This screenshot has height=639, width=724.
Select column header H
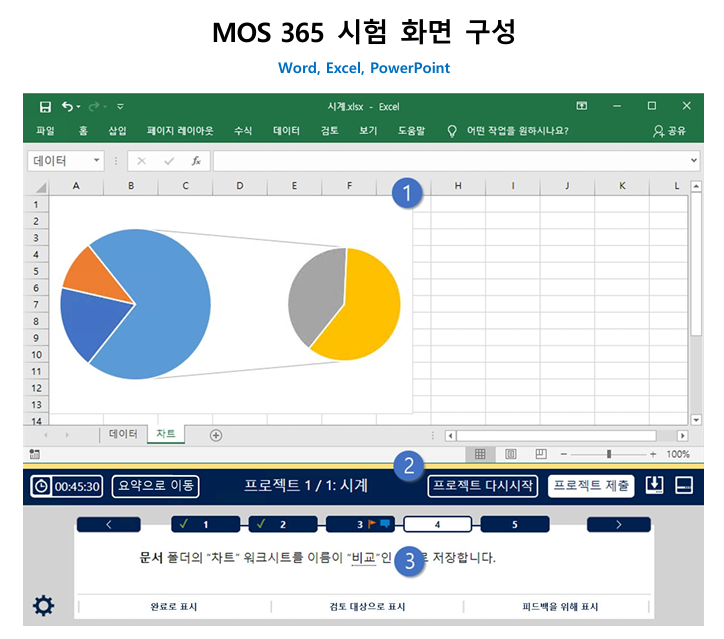(458, 186)
